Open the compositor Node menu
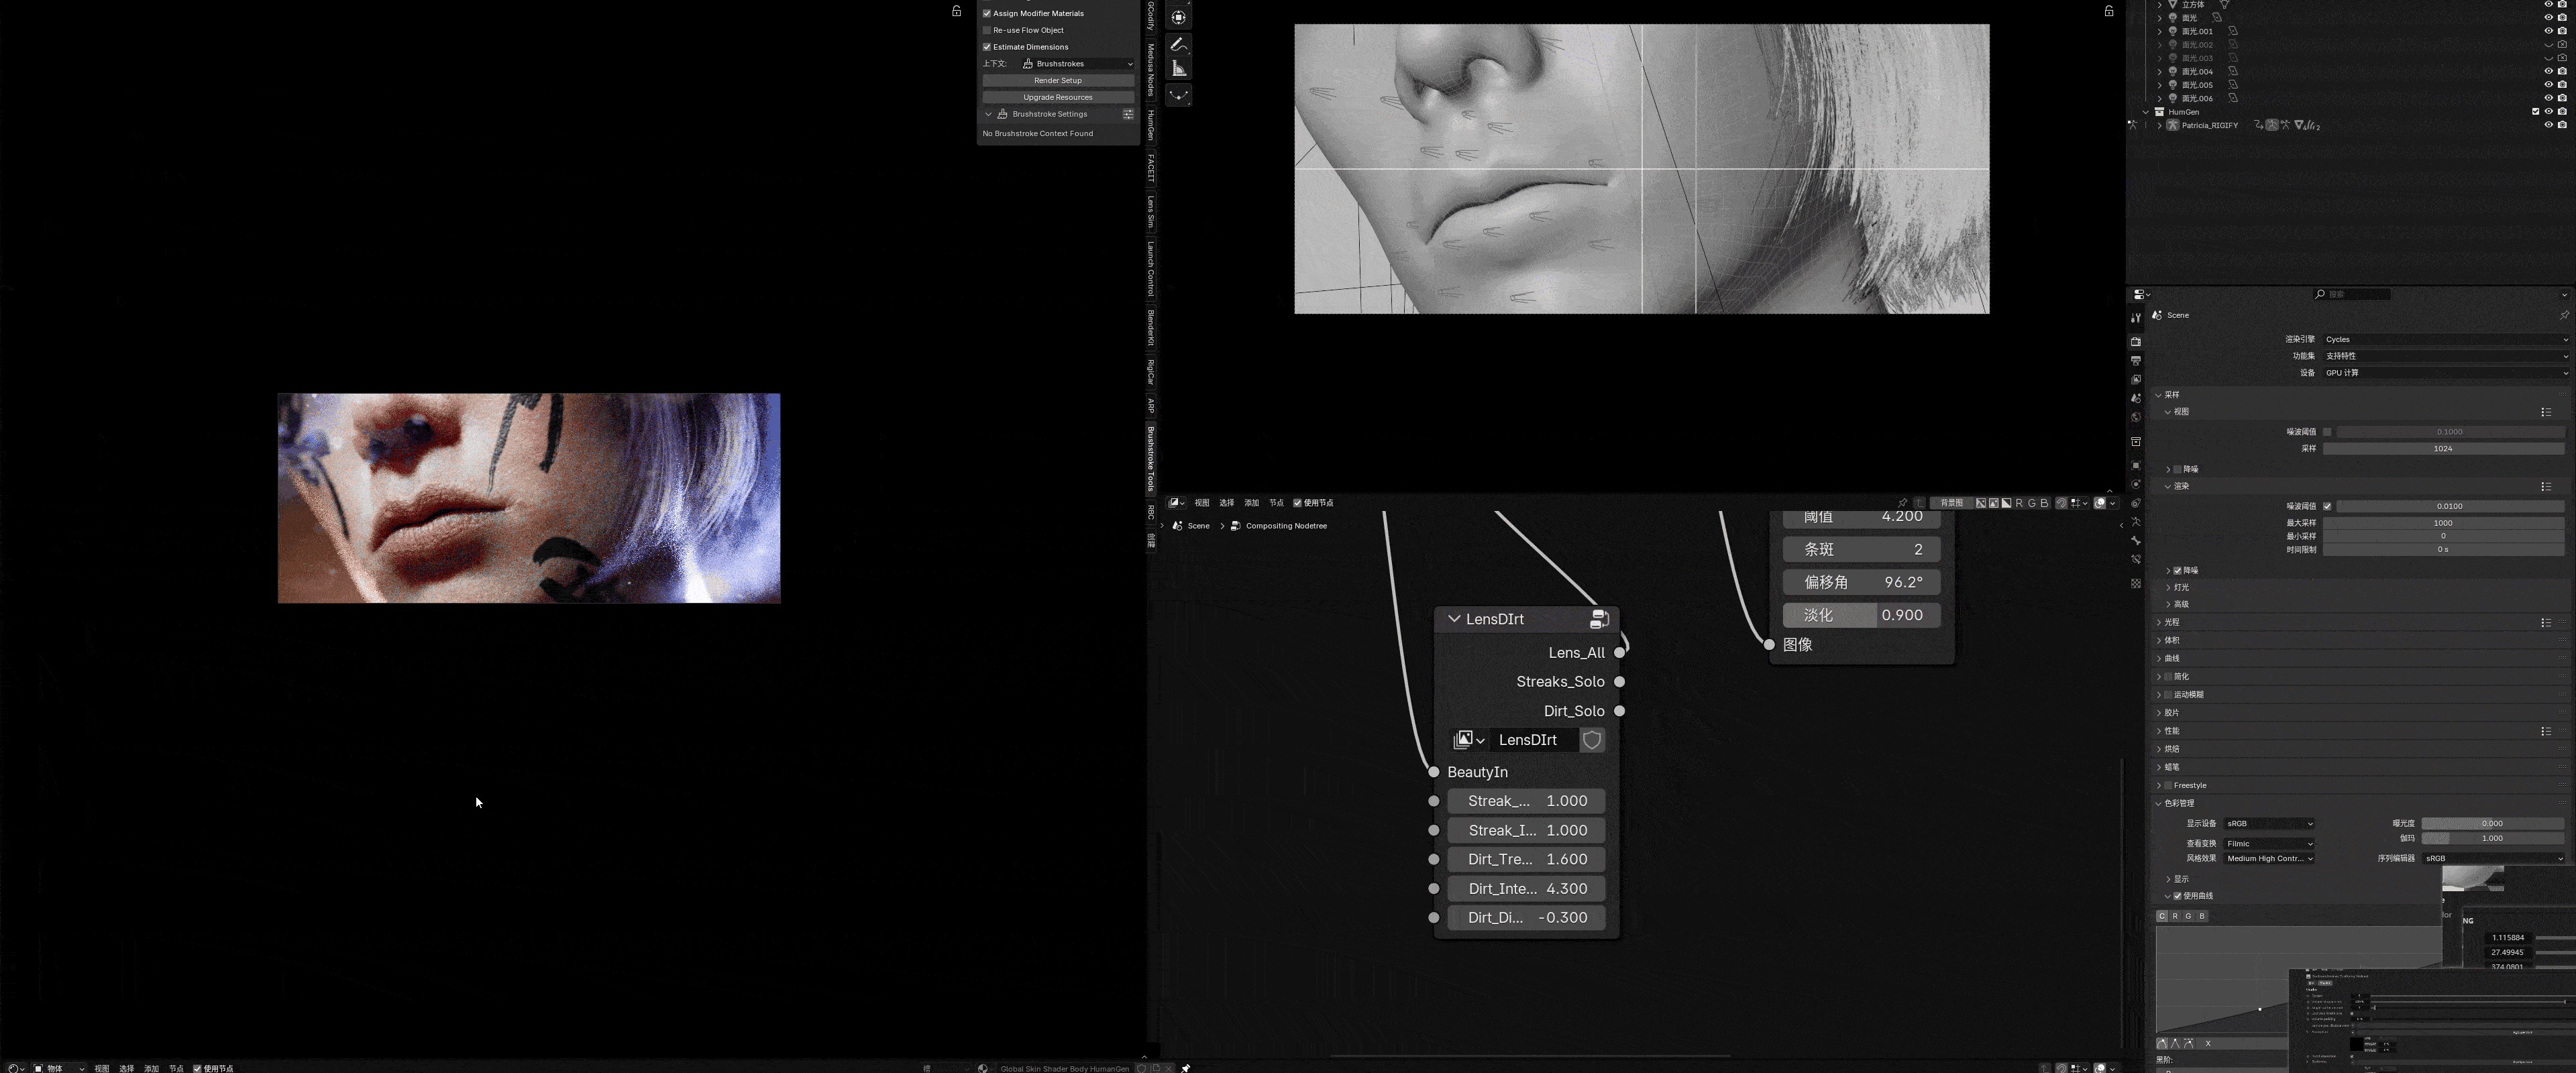 pos(1275,503)
